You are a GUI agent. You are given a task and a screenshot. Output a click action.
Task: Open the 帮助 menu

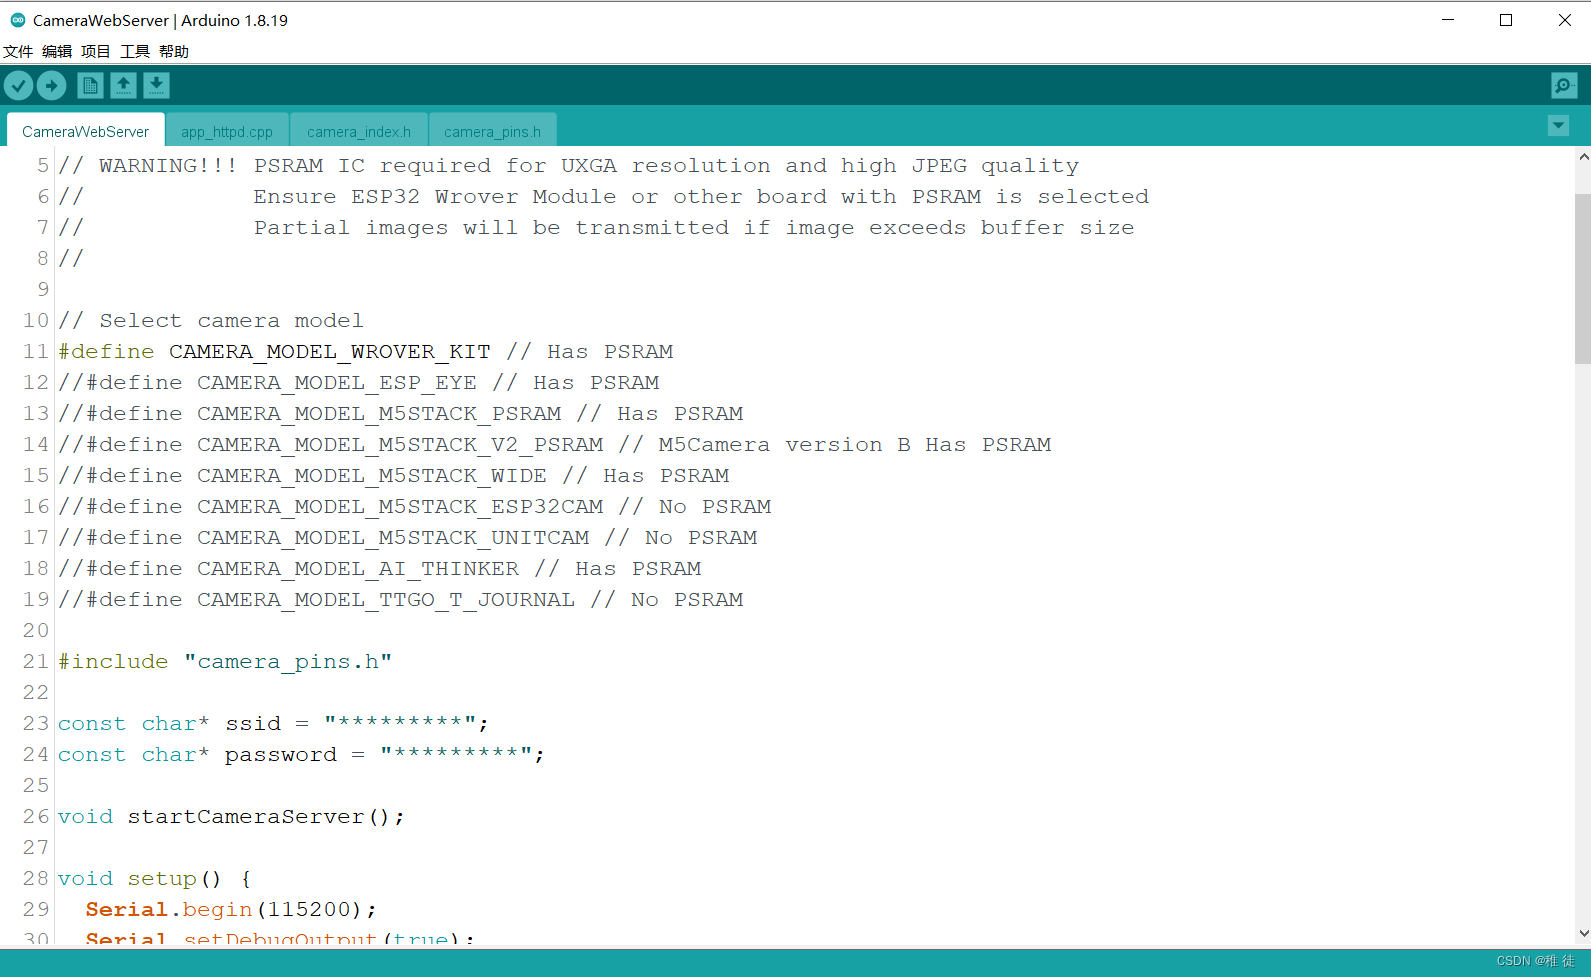click(174, 52)
